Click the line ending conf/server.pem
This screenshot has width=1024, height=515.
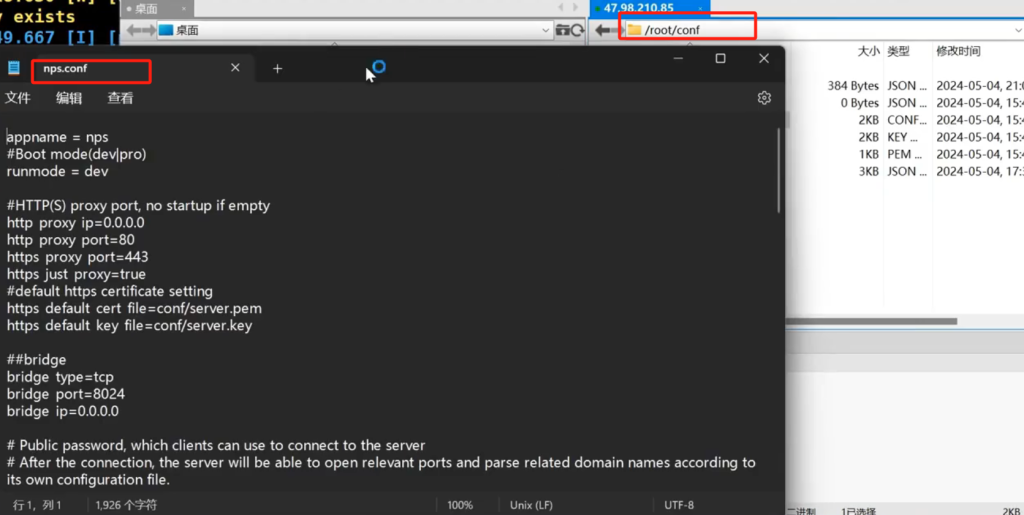135,308
